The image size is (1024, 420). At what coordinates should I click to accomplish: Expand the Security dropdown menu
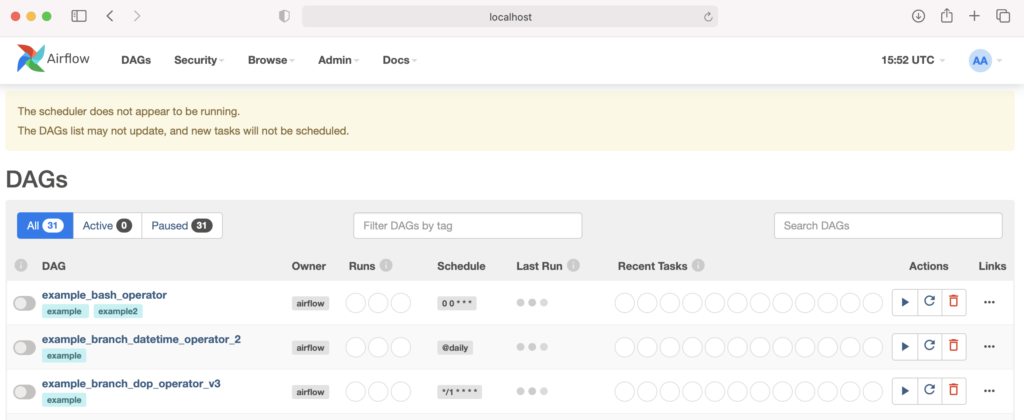(x=198, y=60)
